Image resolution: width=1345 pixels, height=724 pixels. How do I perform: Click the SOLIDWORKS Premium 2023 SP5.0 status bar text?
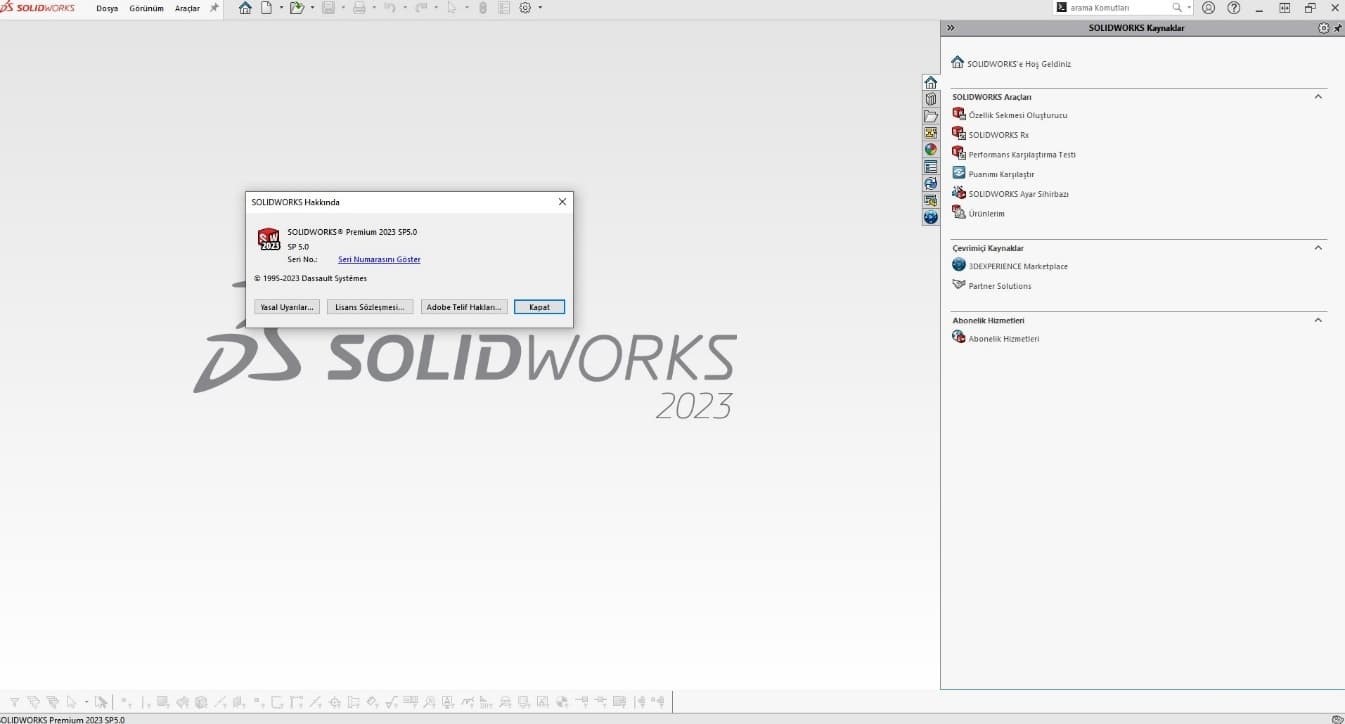(62, 719)
